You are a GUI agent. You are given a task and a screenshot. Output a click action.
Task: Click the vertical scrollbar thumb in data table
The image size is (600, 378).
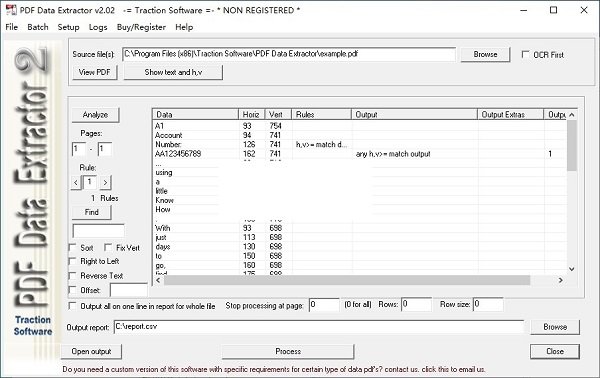(572, 145)
